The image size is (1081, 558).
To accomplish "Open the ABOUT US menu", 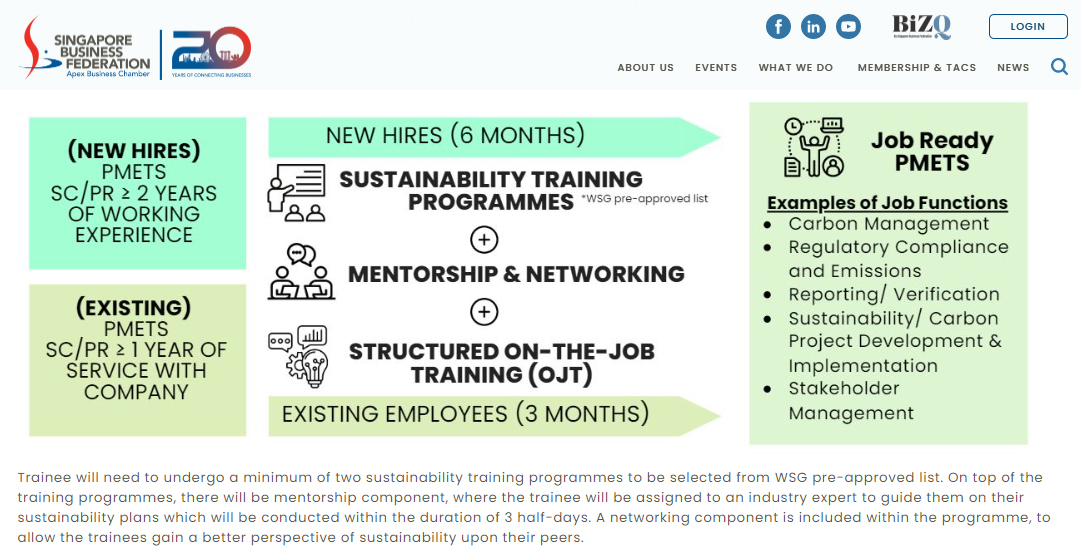I will [x=645, y=68].
